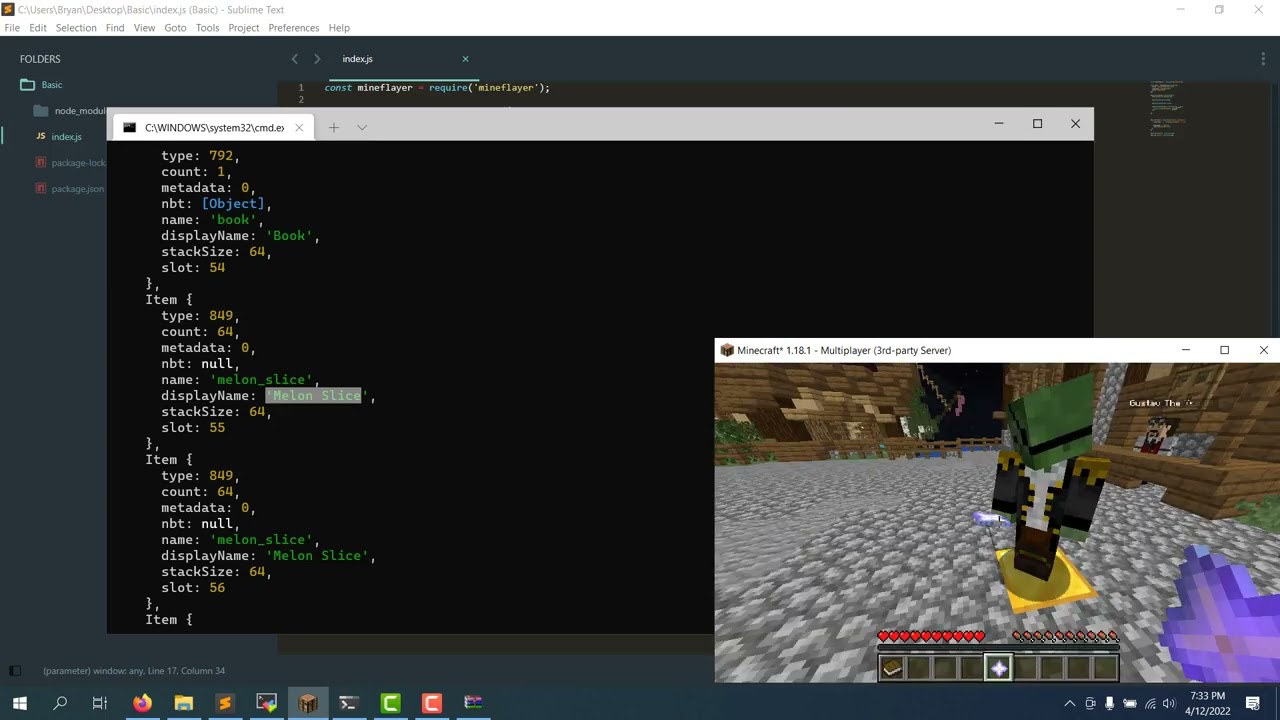Screen dimensions: 1280x720
Task: Close the cmd.exe terminal tab
Action: click(x=299, y=128)
